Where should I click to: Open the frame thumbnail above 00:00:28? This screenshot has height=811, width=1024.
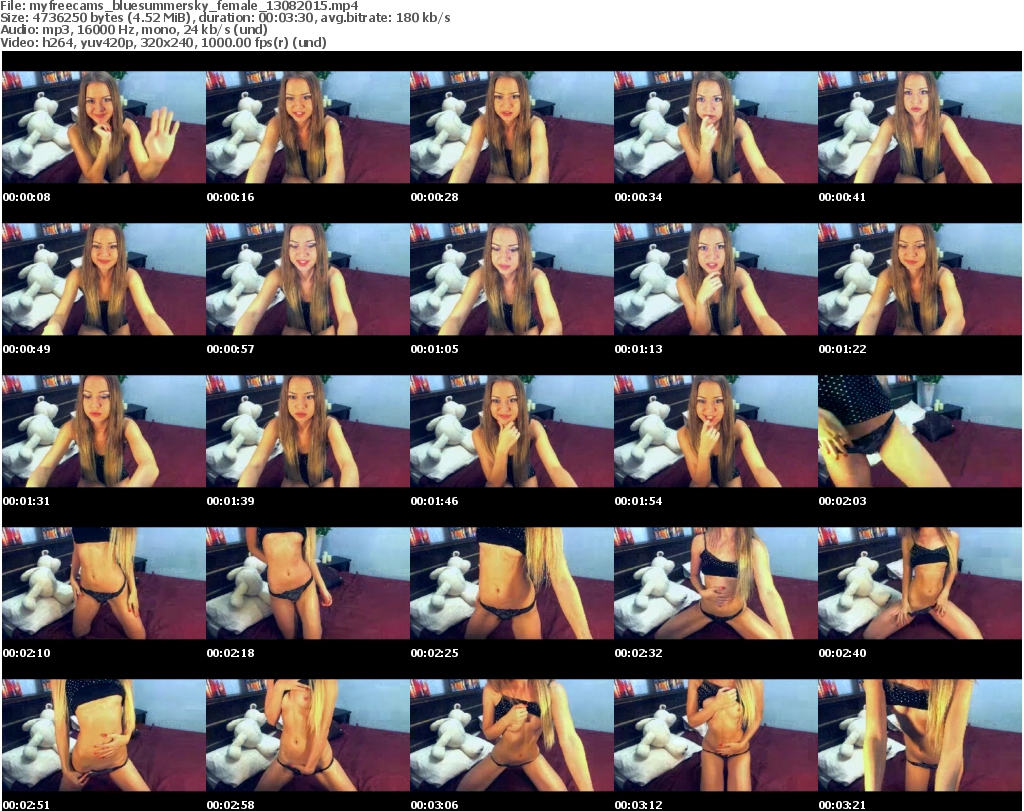[x=511, y=127]
